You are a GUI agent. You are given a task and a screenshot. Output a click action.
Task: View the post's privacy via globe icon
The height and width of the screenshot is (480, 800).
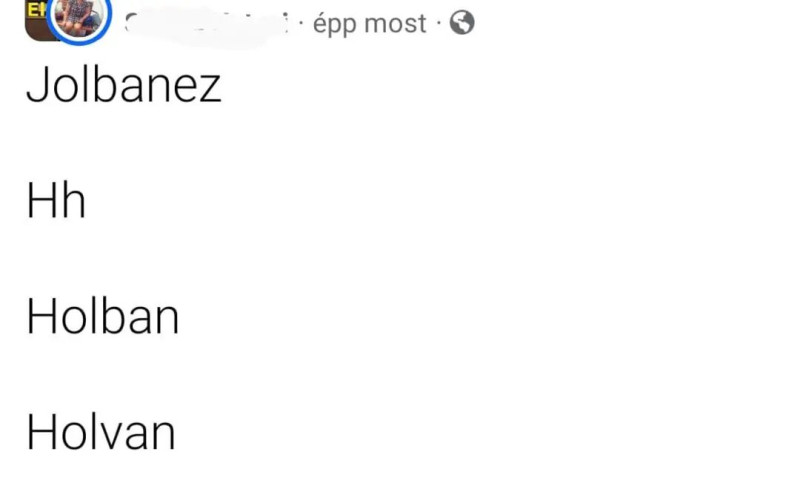(462, 23)
